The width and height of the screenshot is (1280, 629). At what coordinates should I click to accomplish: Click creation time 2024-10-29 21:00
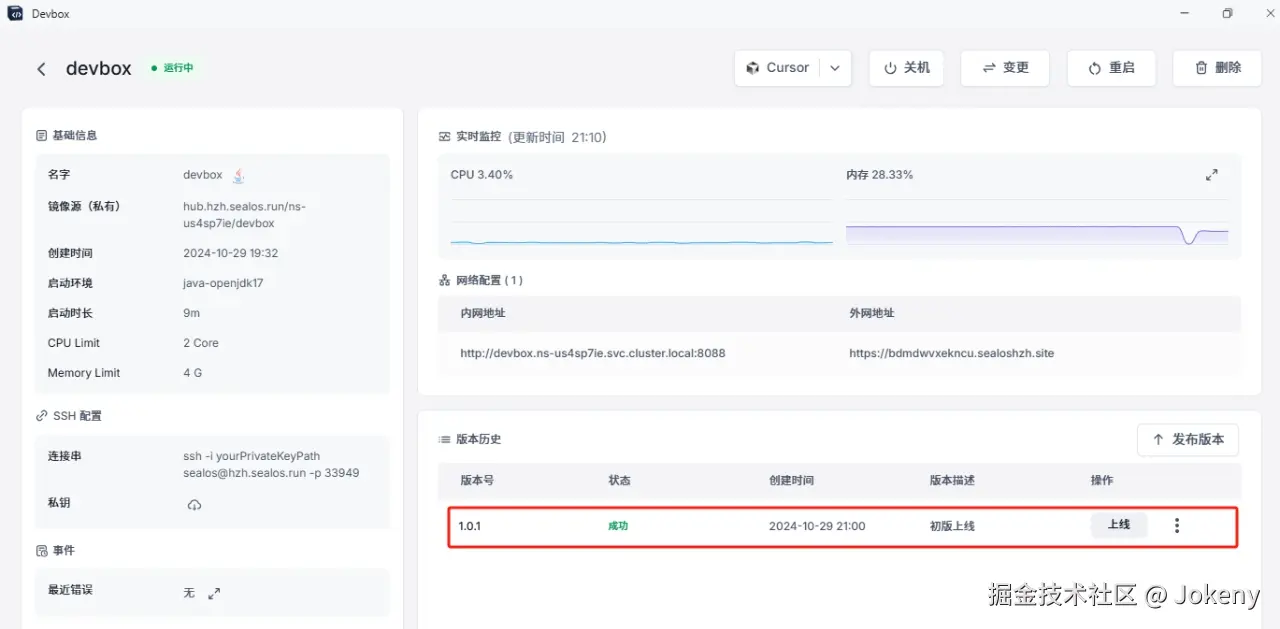(817, 526)
